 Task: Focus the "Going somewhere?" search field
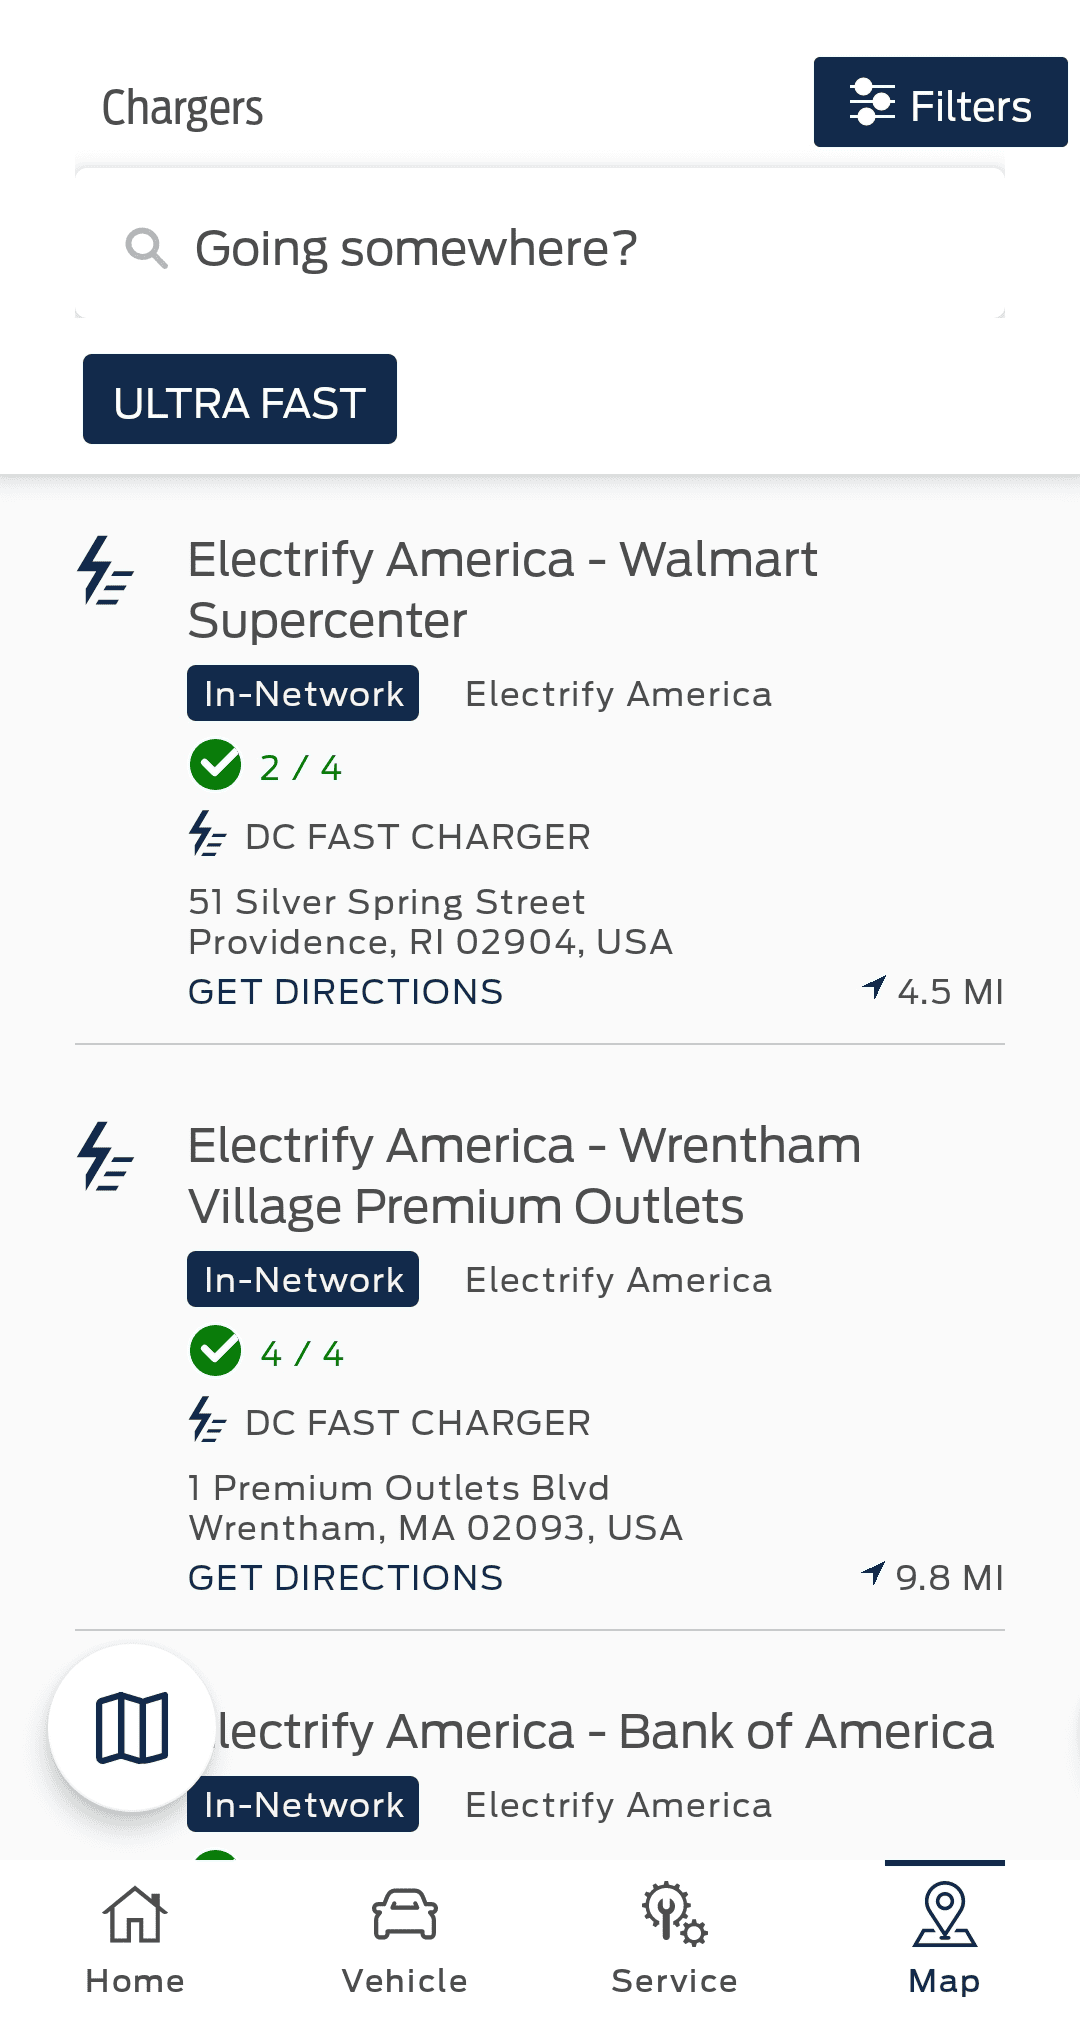(560, 248)
